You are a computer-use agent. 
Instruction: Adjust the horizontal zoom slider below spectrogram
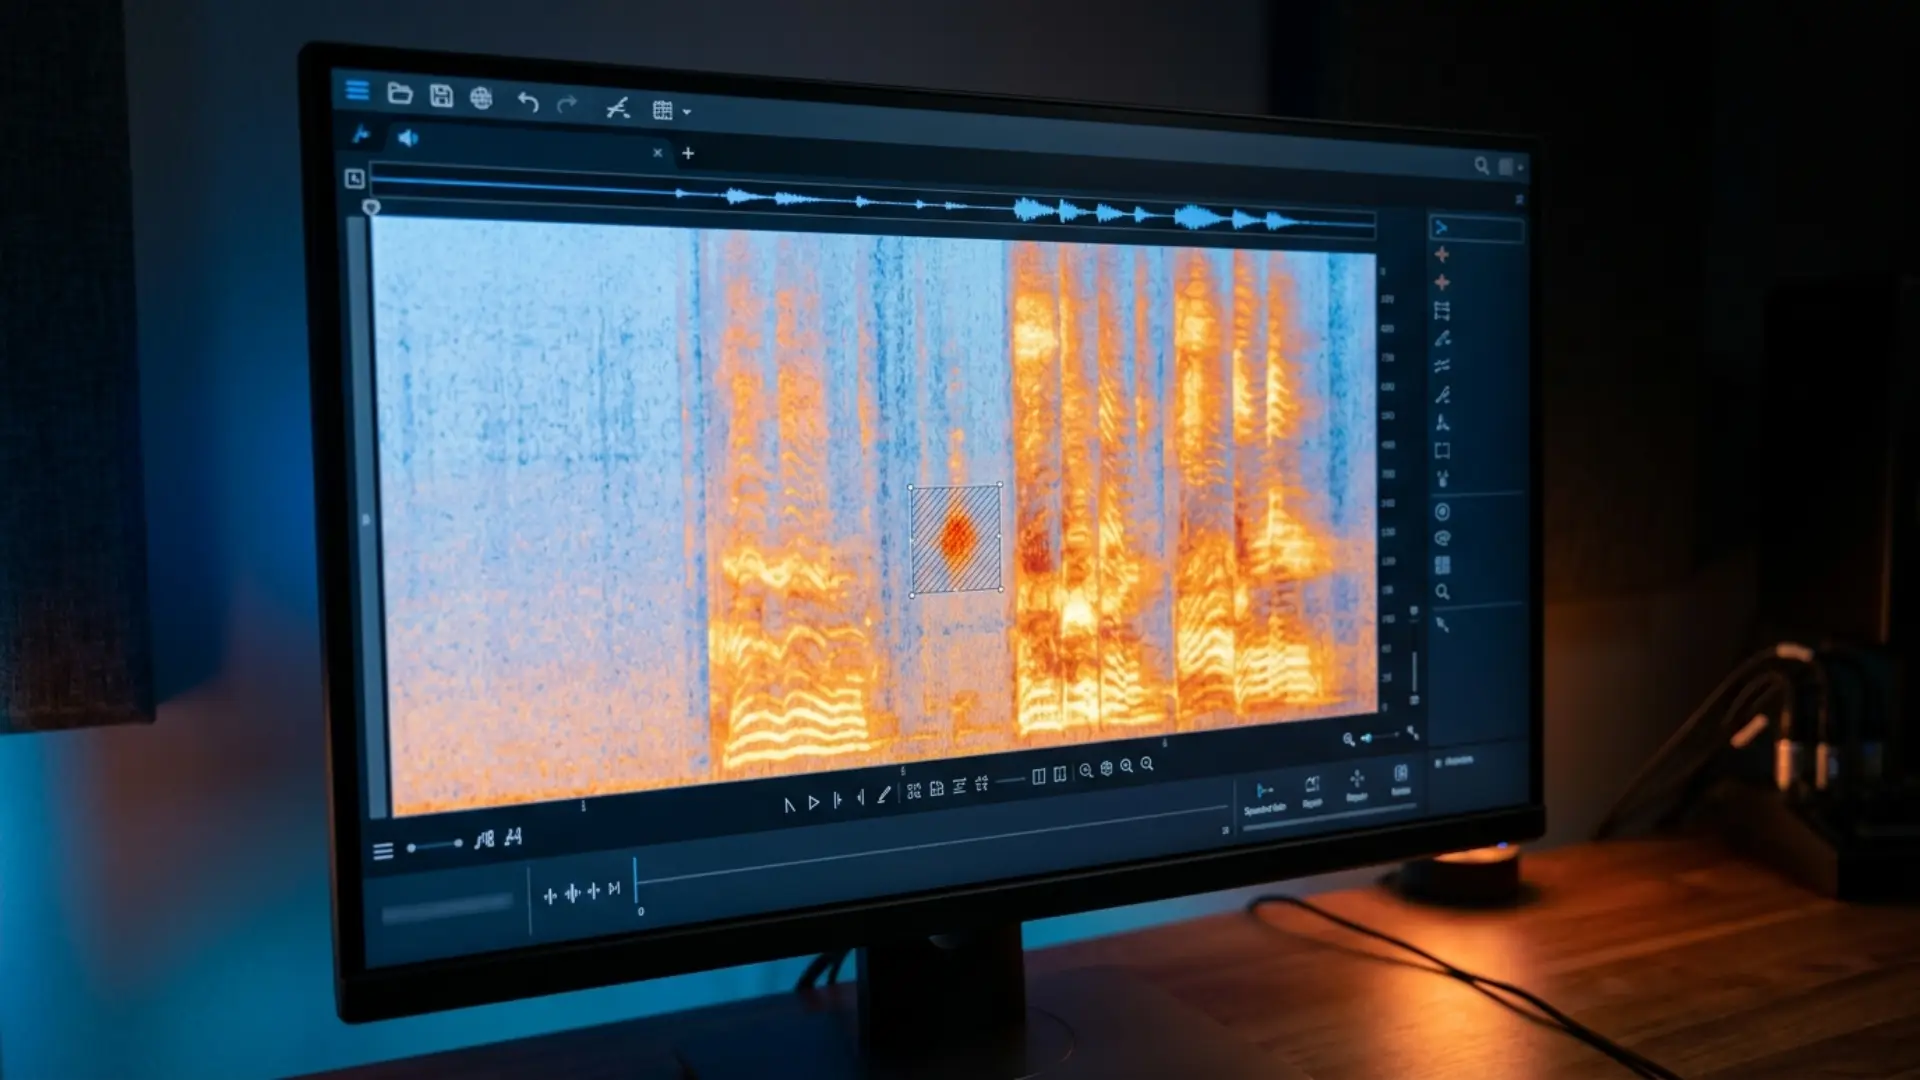click(x=1379, y=737)
